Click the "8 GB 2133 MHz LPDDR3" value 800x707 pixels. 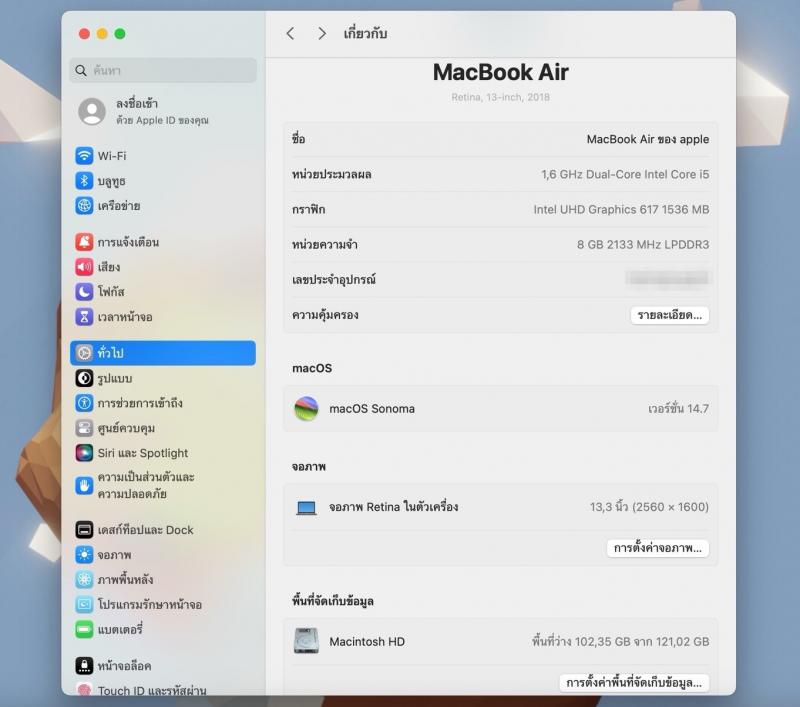tap(643, 245)
